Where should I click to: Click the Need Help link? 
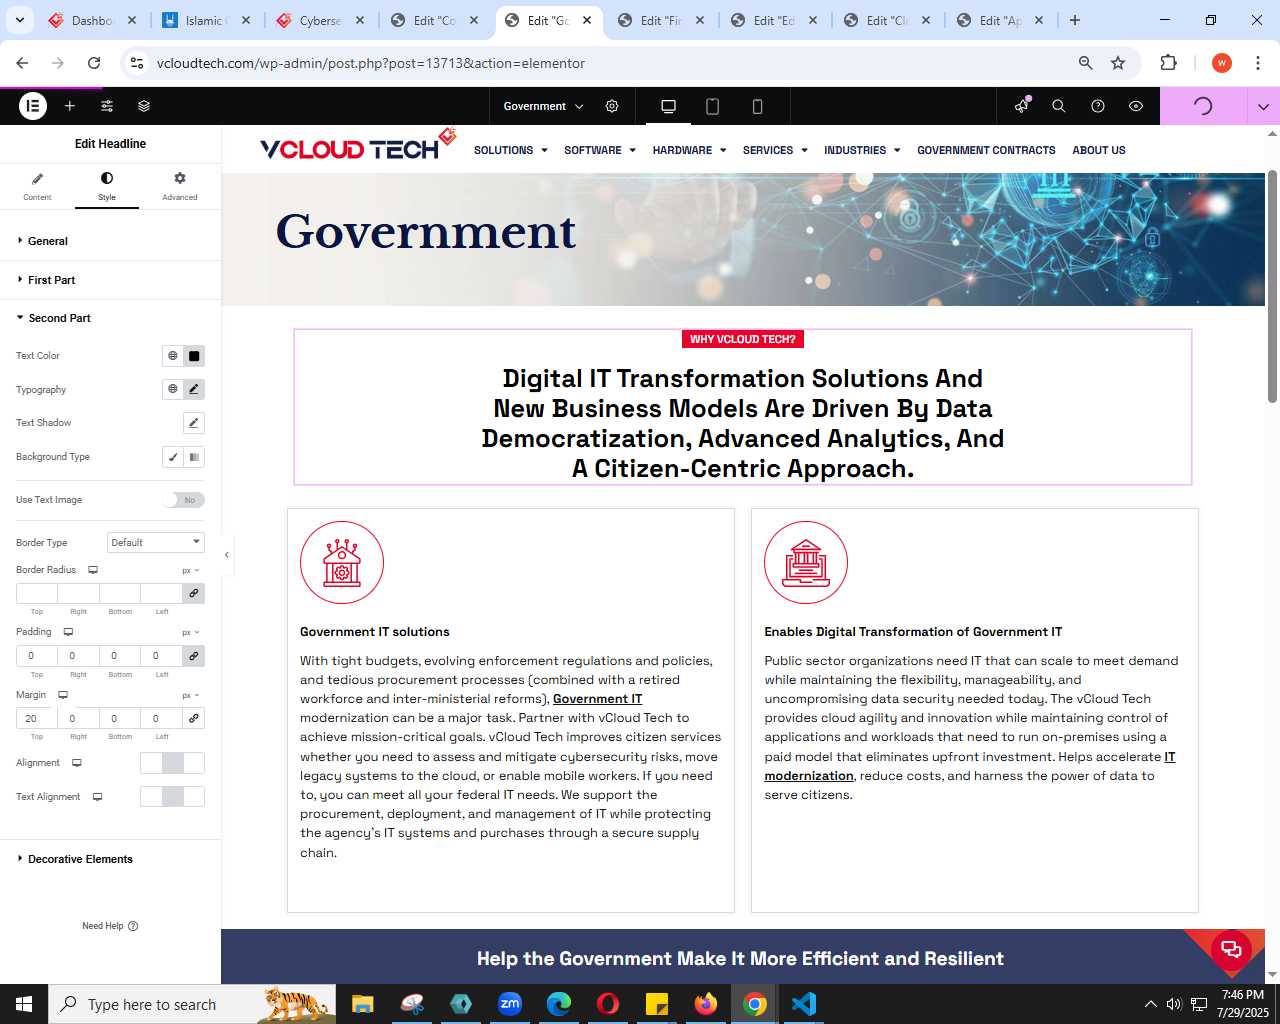coord(110,926)
